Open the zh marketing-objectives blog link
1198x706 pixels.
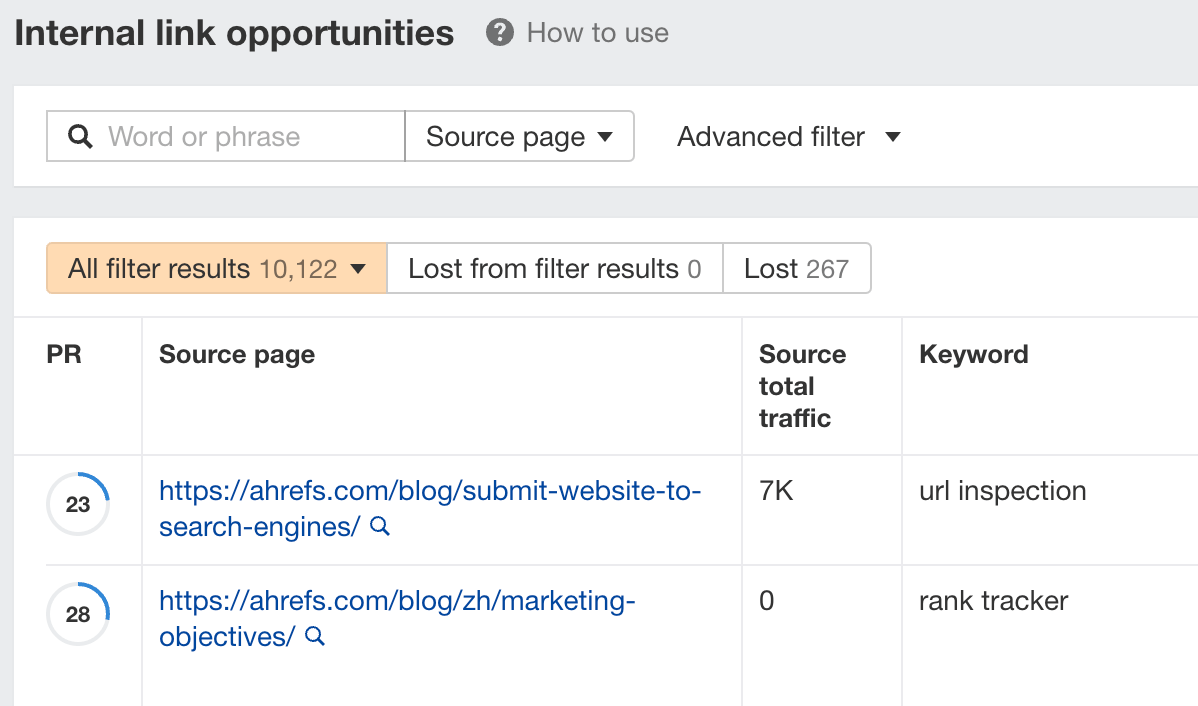pyautogui.click(x=396, y=600)
